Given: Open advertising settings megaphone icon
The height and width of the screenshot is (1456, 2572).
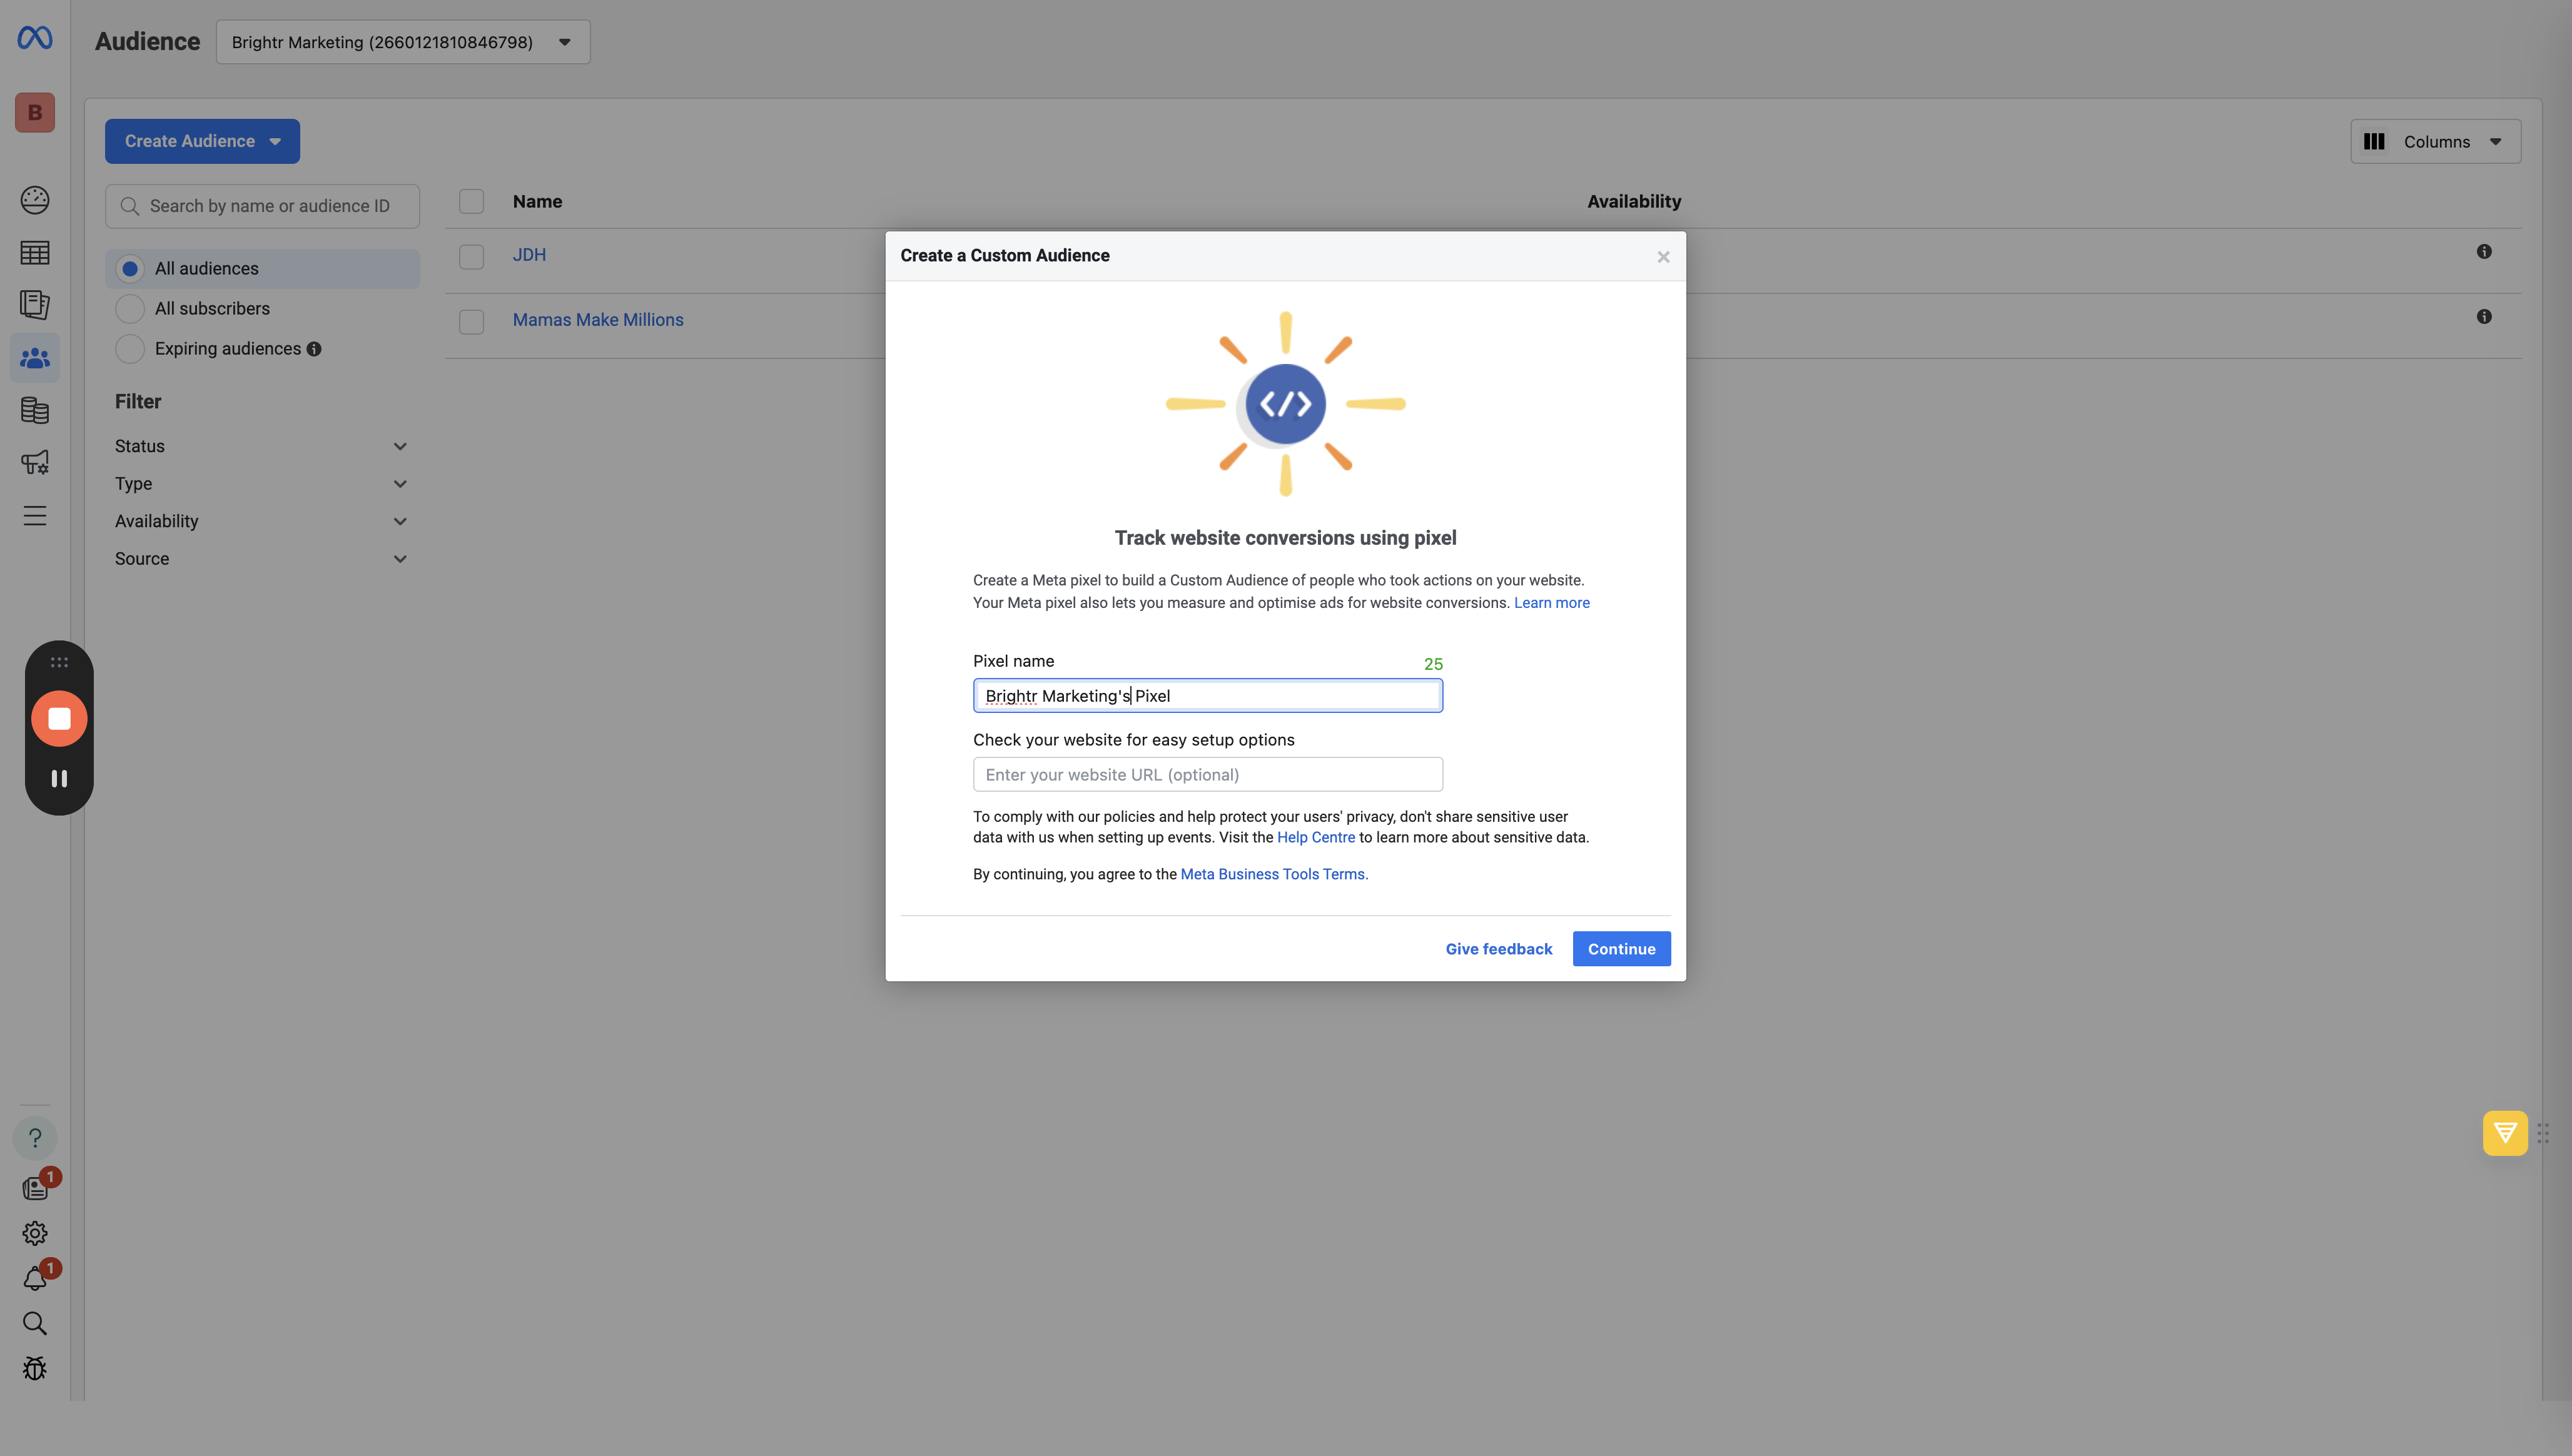Looking at the screenshot, I should click(x=35, y=463).
